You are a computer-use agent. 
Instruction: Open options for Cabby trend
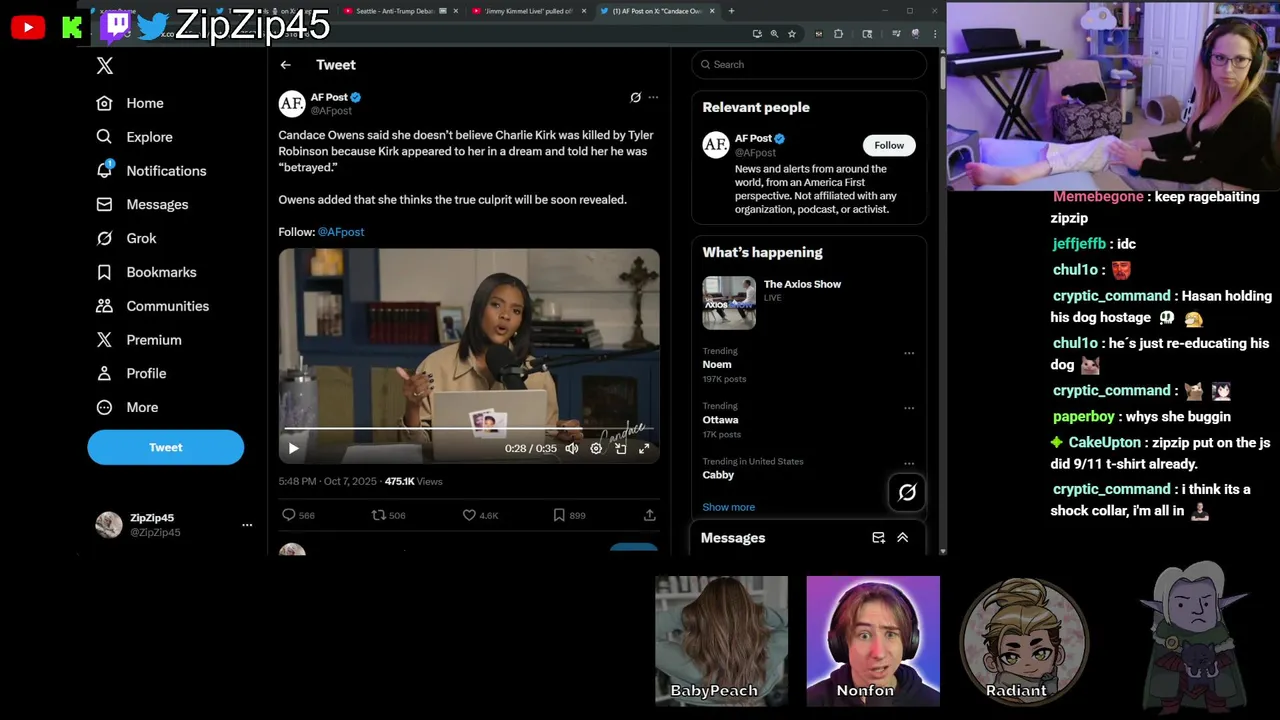coord(909,463)
